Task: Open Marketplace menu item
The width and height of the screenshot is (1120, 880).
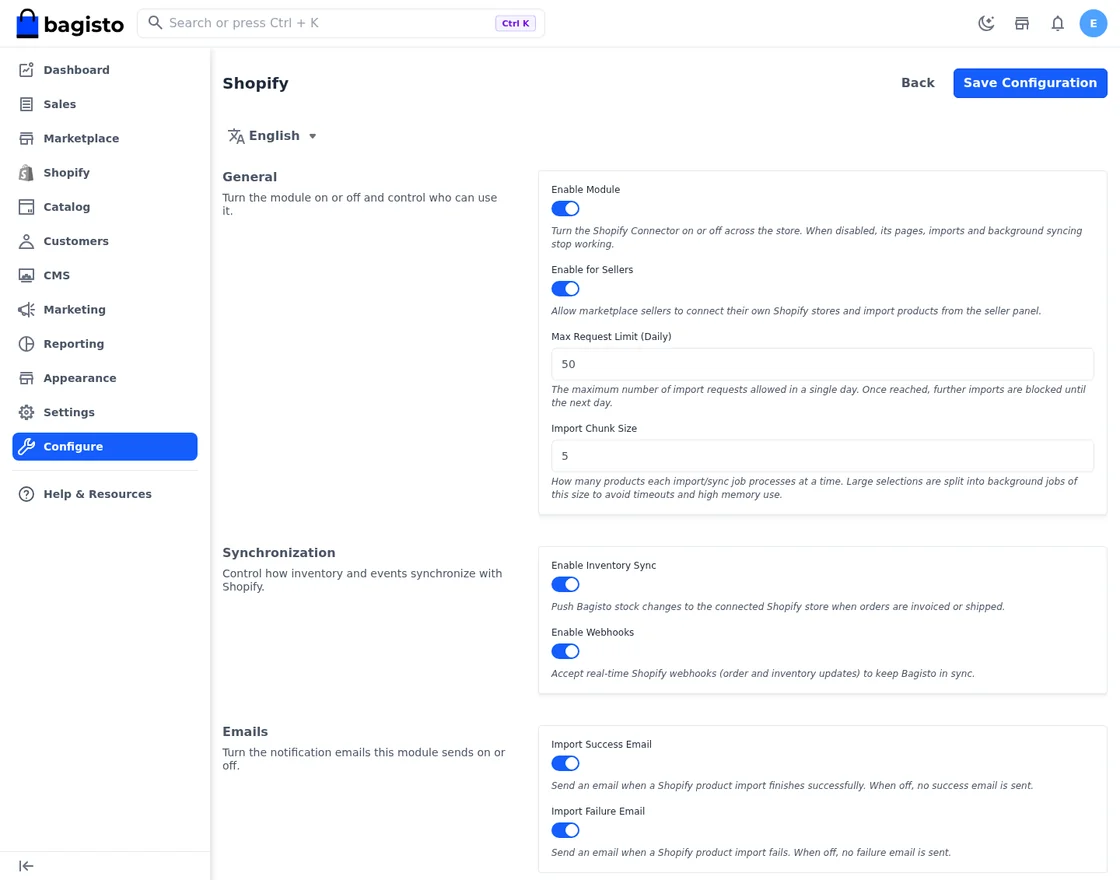Action: click(x=105, y=139)
